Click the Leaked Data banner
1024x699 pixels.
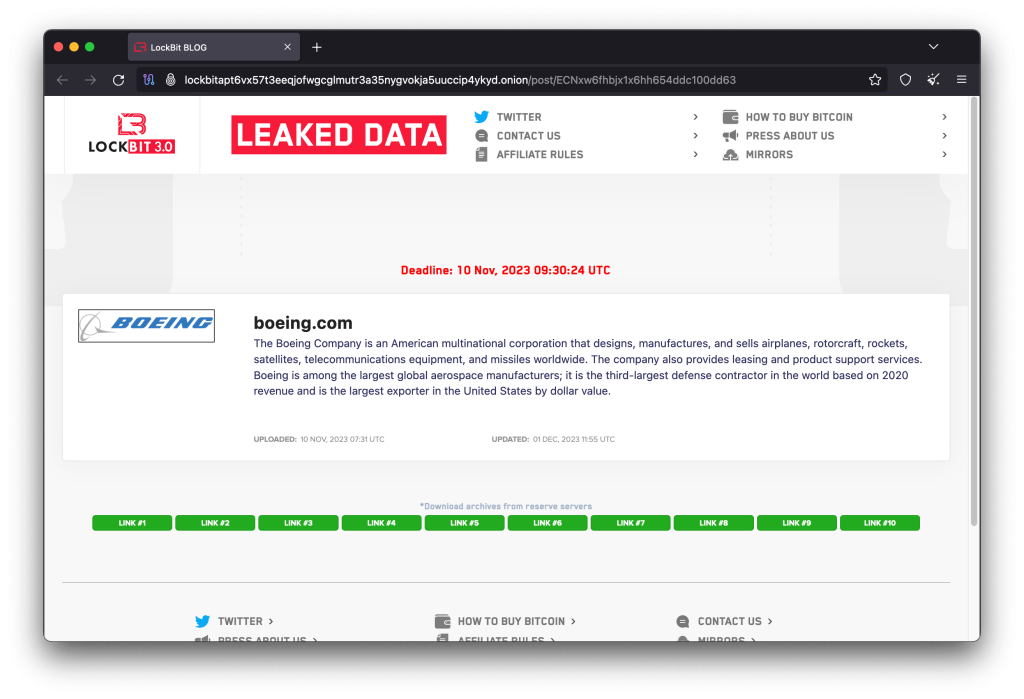[339, 135]
